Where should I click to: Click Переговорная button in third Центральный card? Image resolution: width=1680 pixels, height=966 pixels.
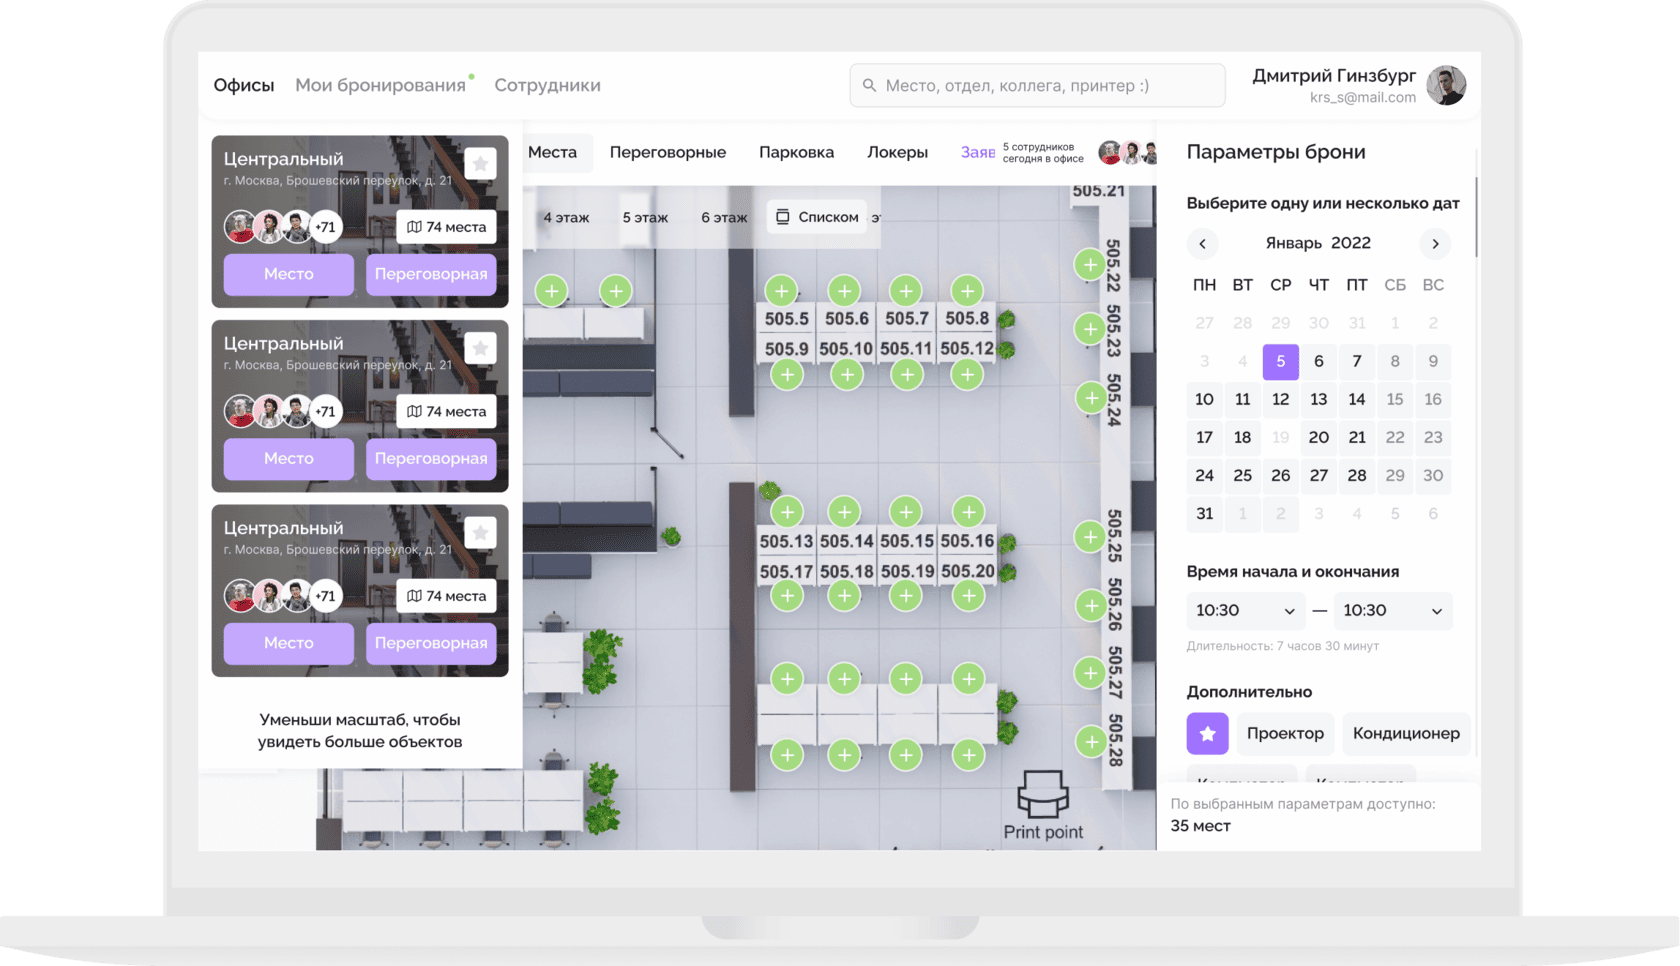(431, 643)
